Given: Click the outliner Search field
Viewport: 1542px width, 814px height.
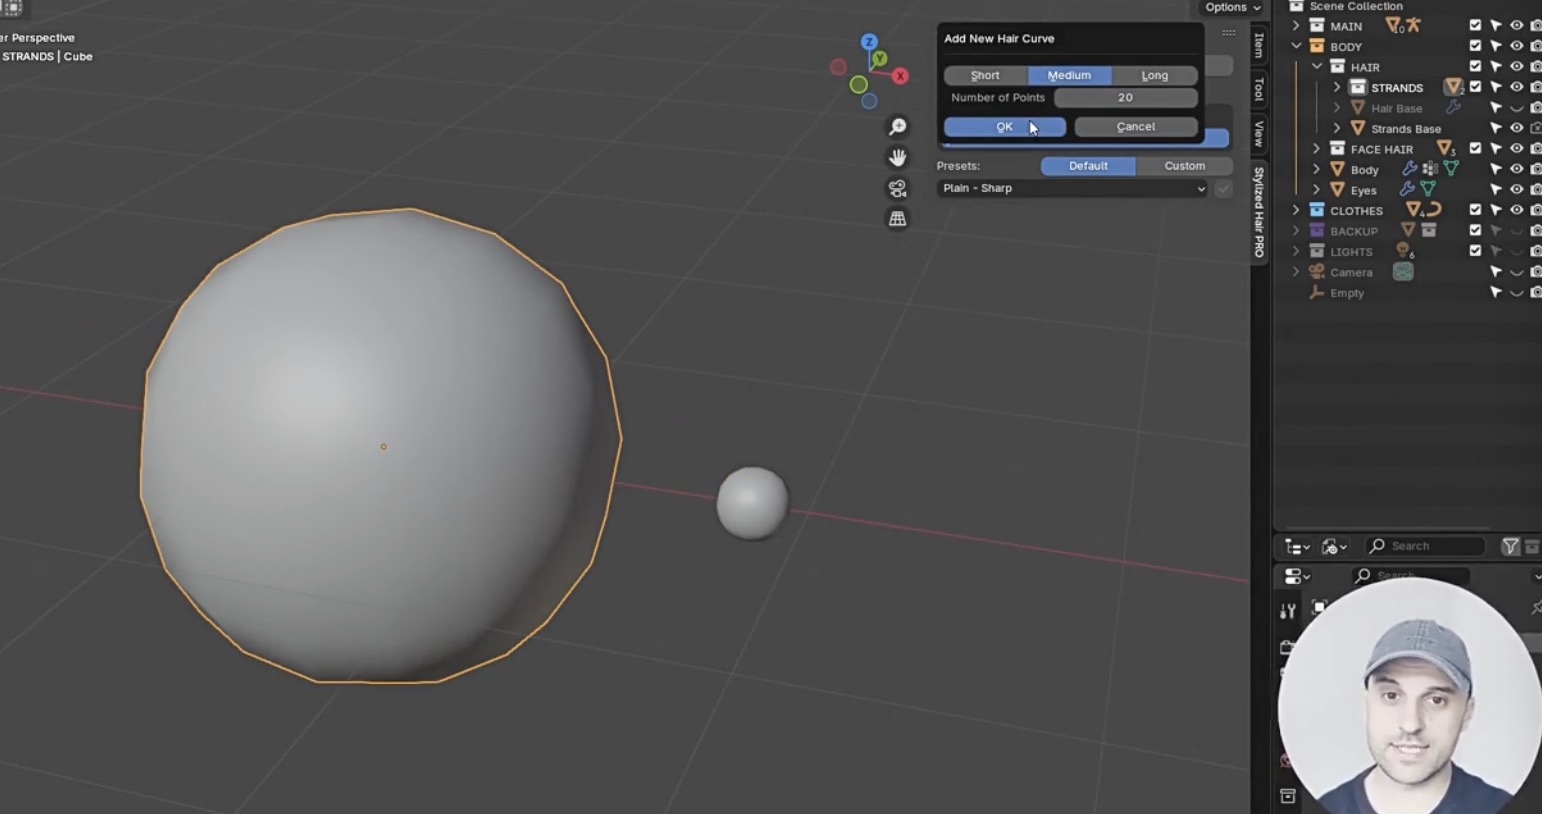Looking at the screenshot, I should [1425, 546].
